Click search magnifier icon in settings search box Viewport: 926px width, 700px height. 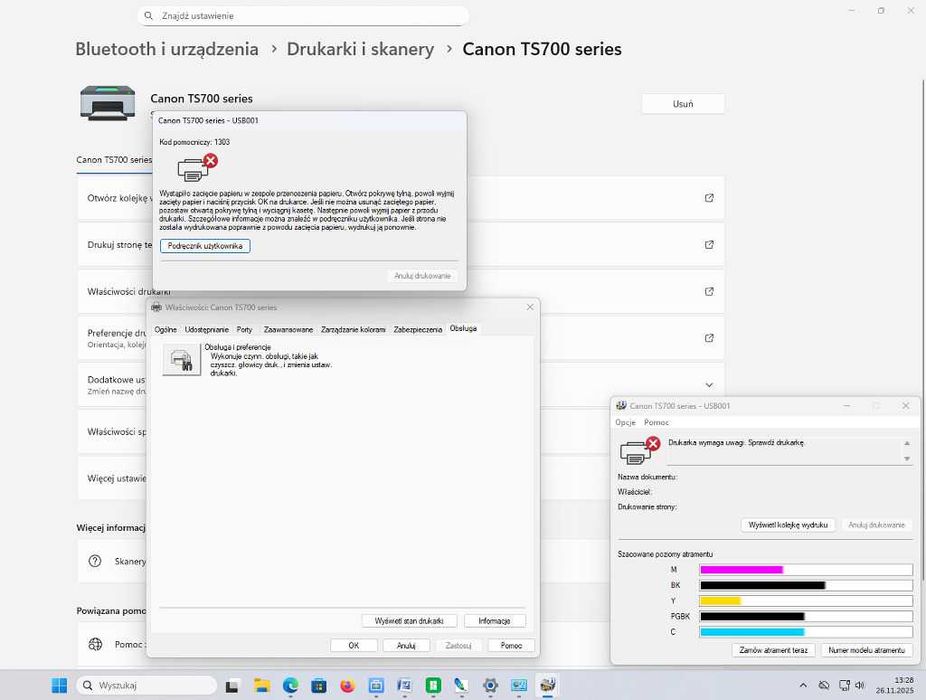(x=149, y=16)
